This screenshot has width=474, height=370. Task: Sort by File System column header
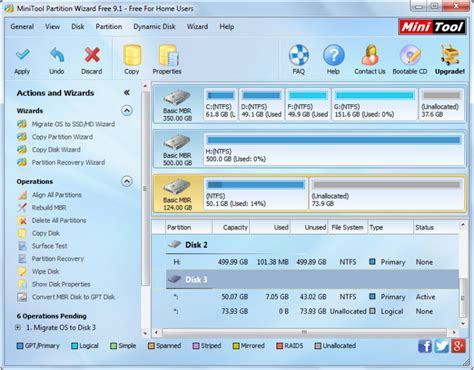pos(347,227)
